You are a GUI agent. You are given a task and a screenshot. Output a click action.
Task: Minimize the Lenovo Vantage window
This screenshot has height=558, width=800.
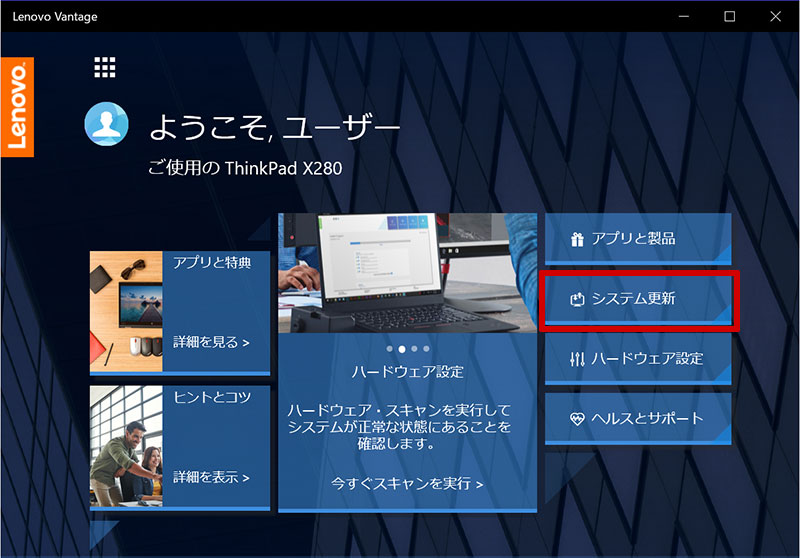[x=684, y=16]
